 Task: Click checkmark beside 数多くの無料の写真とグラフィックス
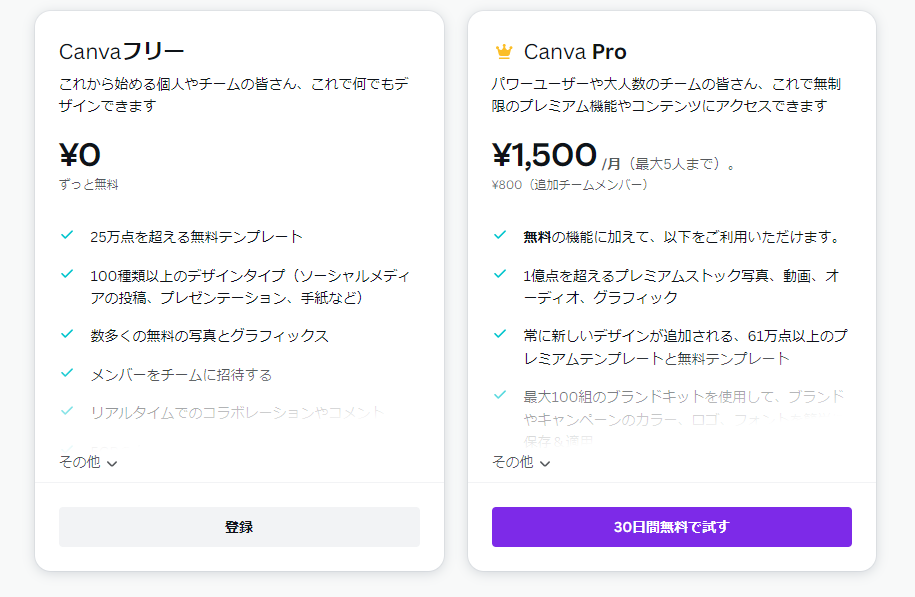point(67,334)
